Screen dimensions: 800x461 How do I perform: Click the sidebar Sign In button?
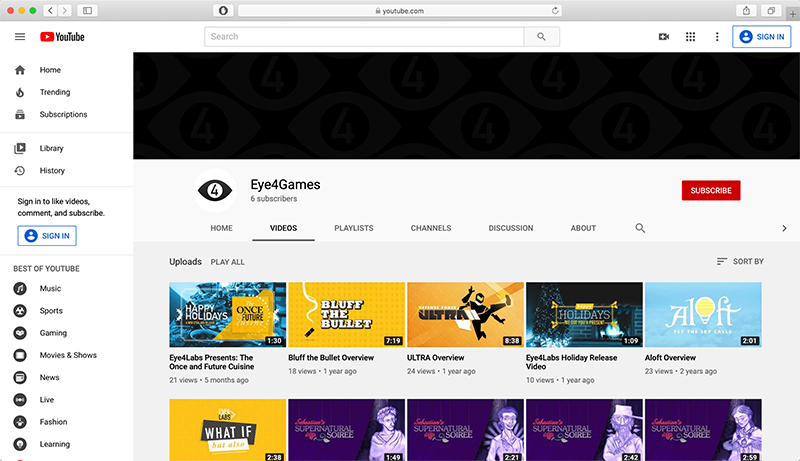(47, 236)
